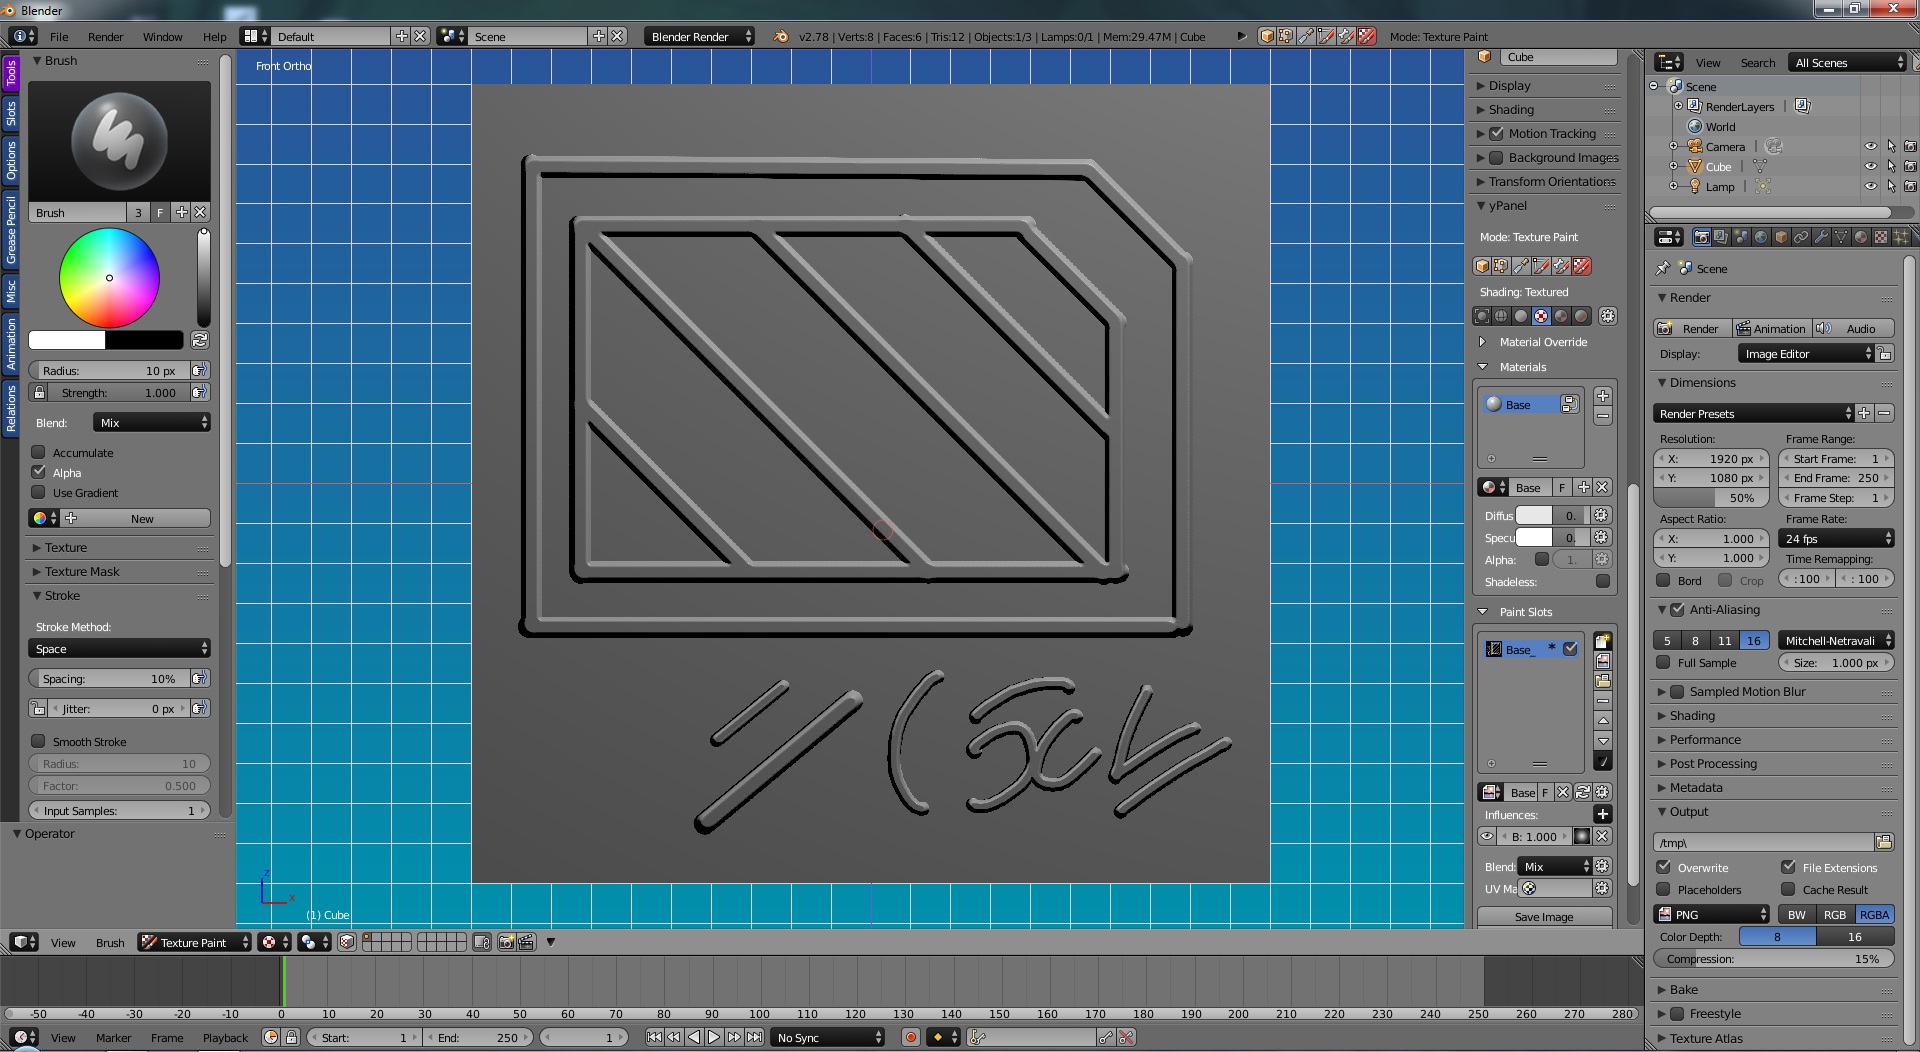1920x1052 pixels.
Task: Switch to the Slots tab
Action: pyautogui.click(x=11, y=112)
